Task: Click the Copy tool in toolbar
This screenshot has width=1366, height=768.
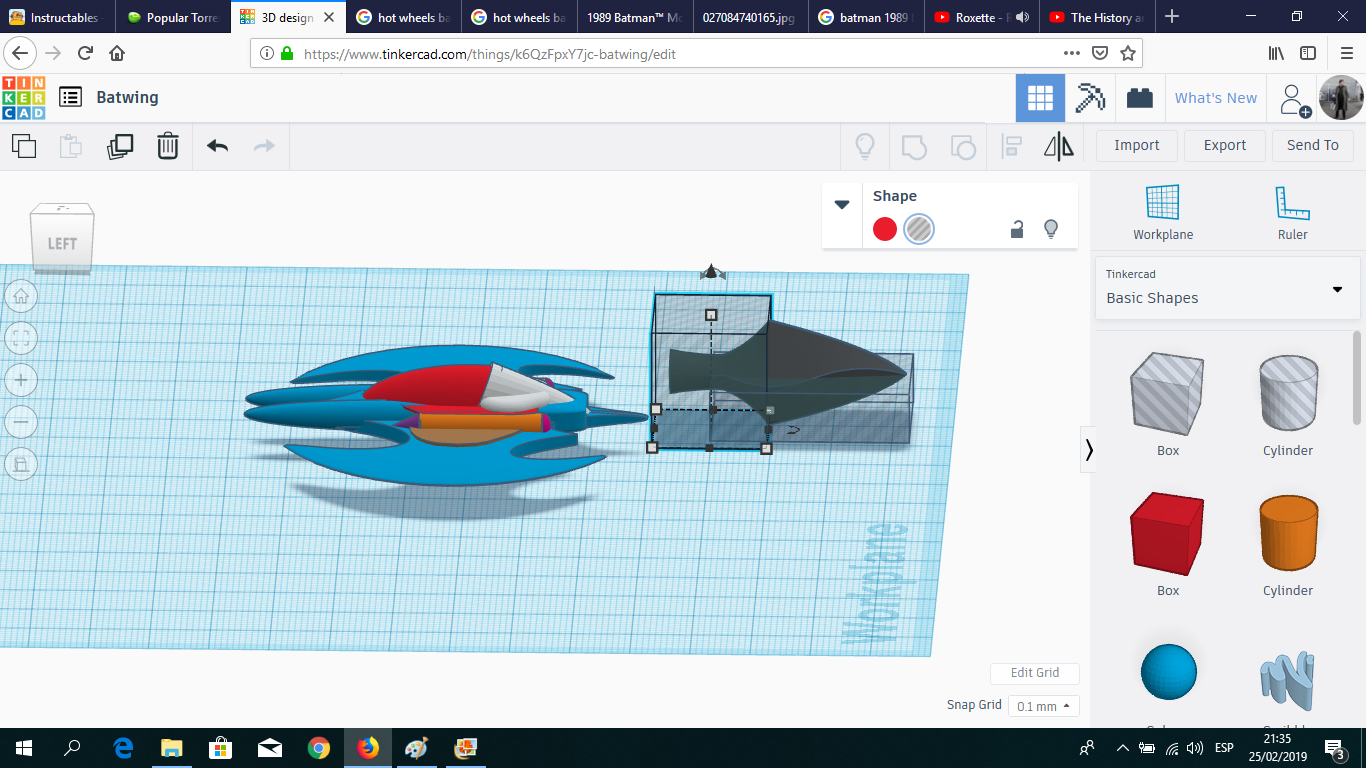Action: point(24,146)
